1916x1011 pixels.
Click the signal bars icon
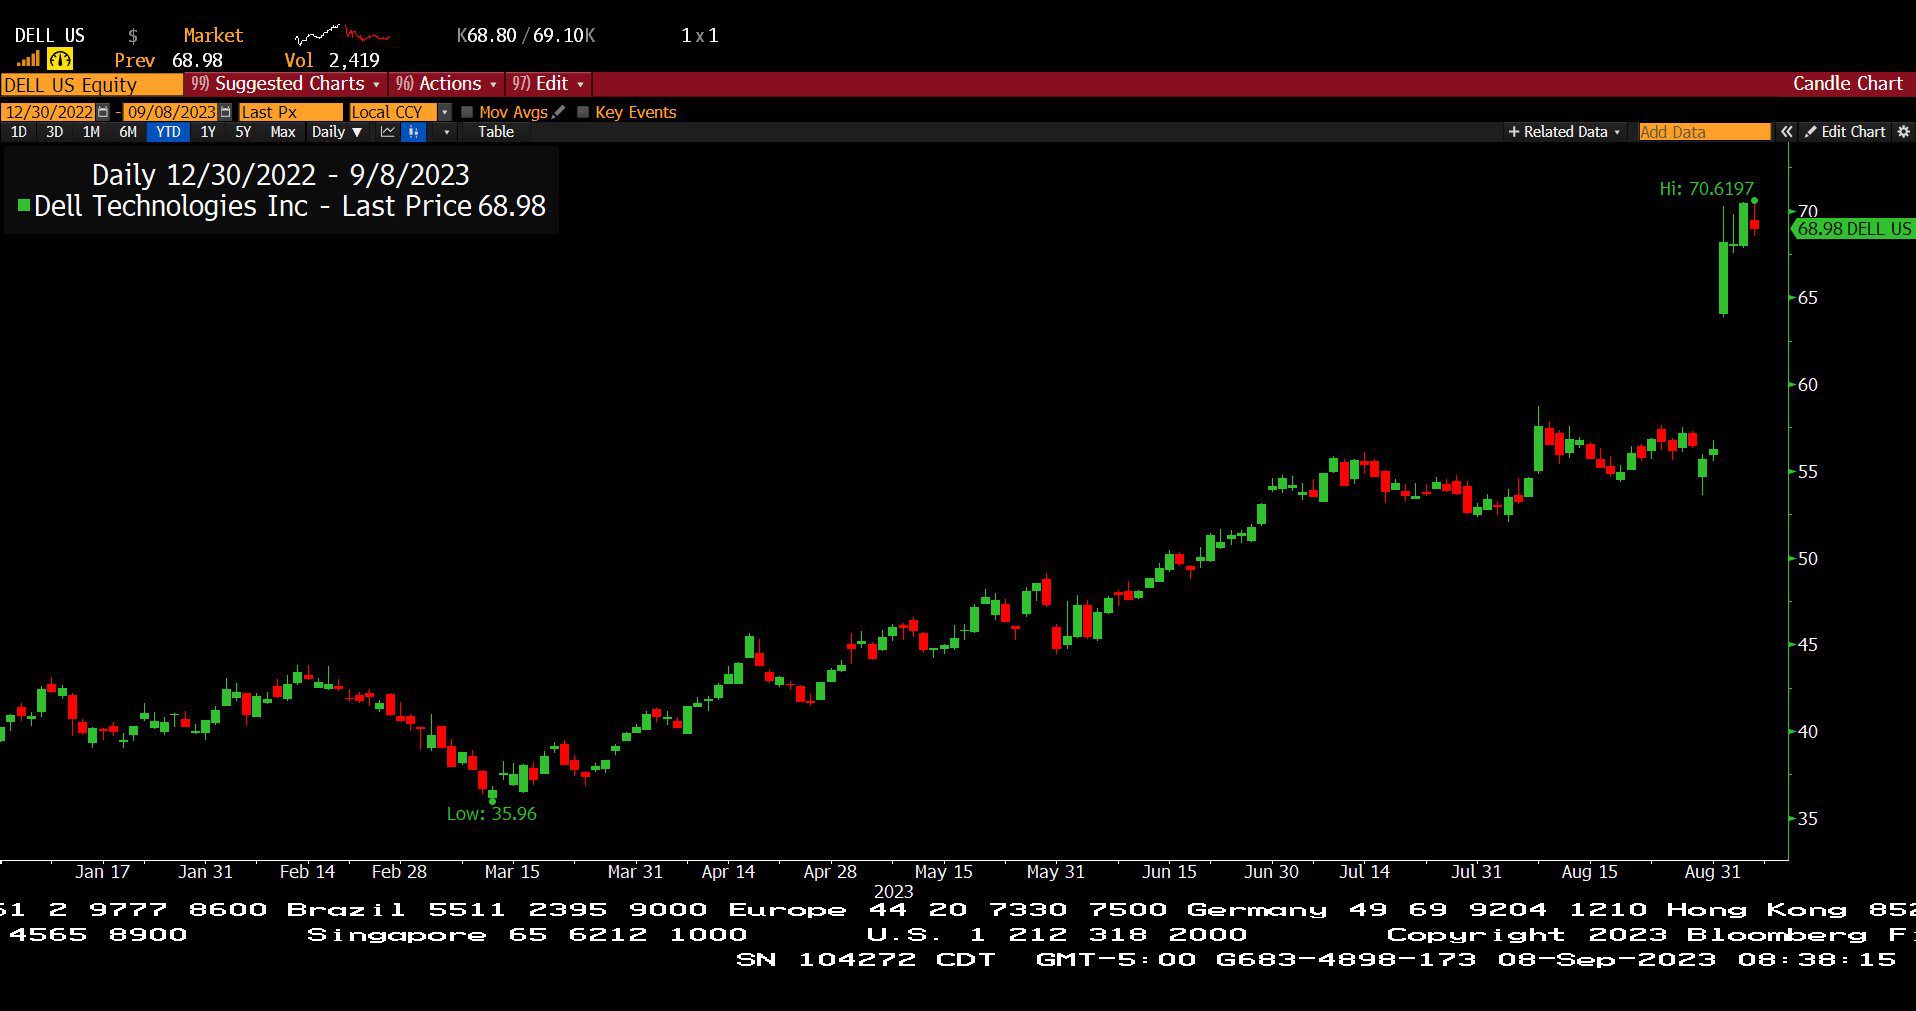point(28,60)
